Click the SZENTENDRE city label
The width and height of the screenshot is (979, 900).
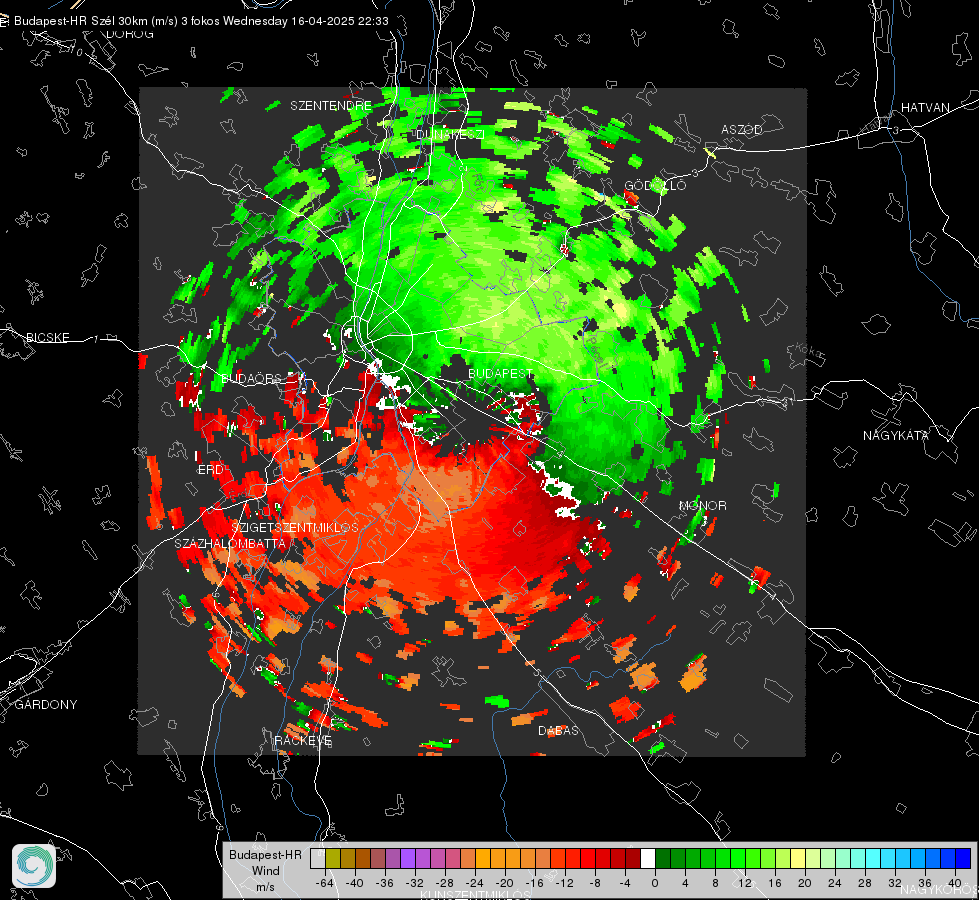331,106
